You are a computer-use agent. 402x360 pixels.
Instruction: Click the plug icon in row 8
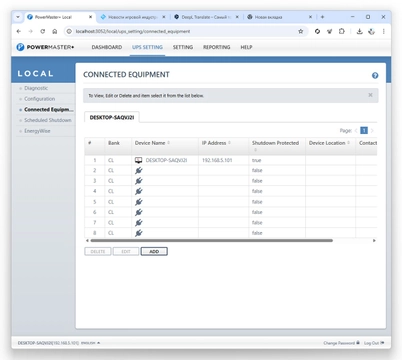139,233
